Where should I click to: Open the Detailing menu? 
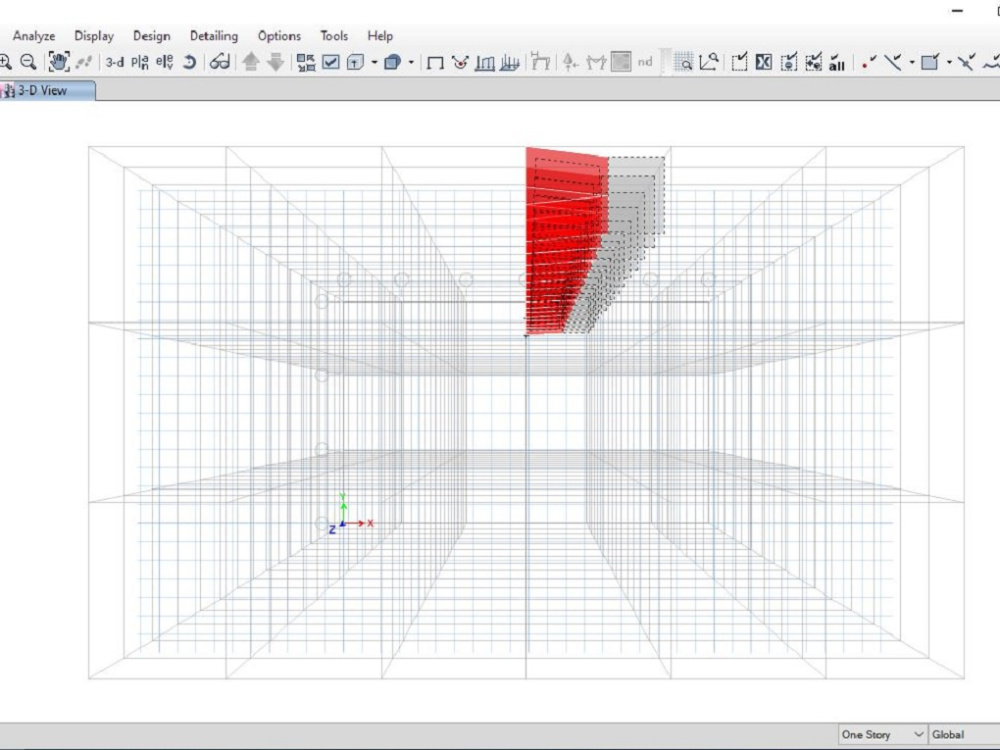213,35
